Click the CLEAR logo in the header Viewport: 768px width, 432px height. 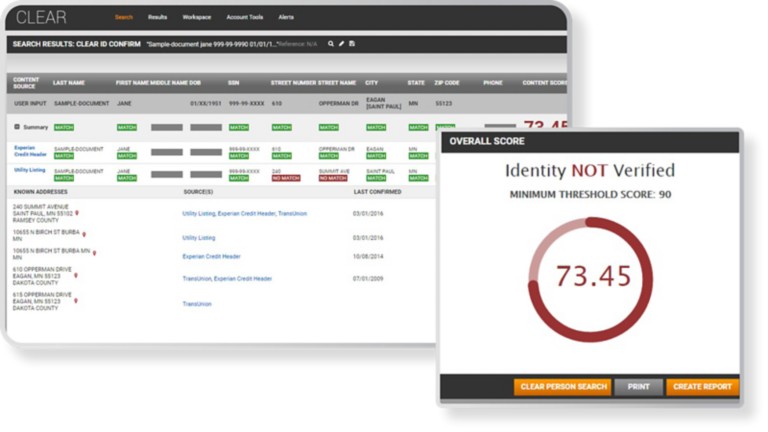pos(41,18)
